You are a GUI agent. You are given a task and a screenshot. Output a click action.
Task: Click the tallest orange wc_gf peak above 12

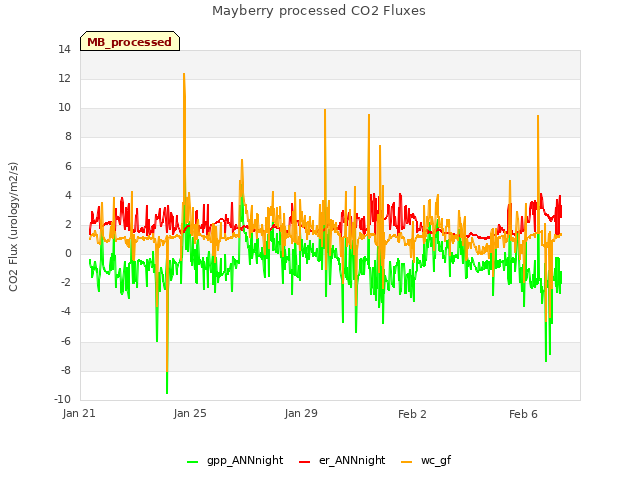pos(184,75)
